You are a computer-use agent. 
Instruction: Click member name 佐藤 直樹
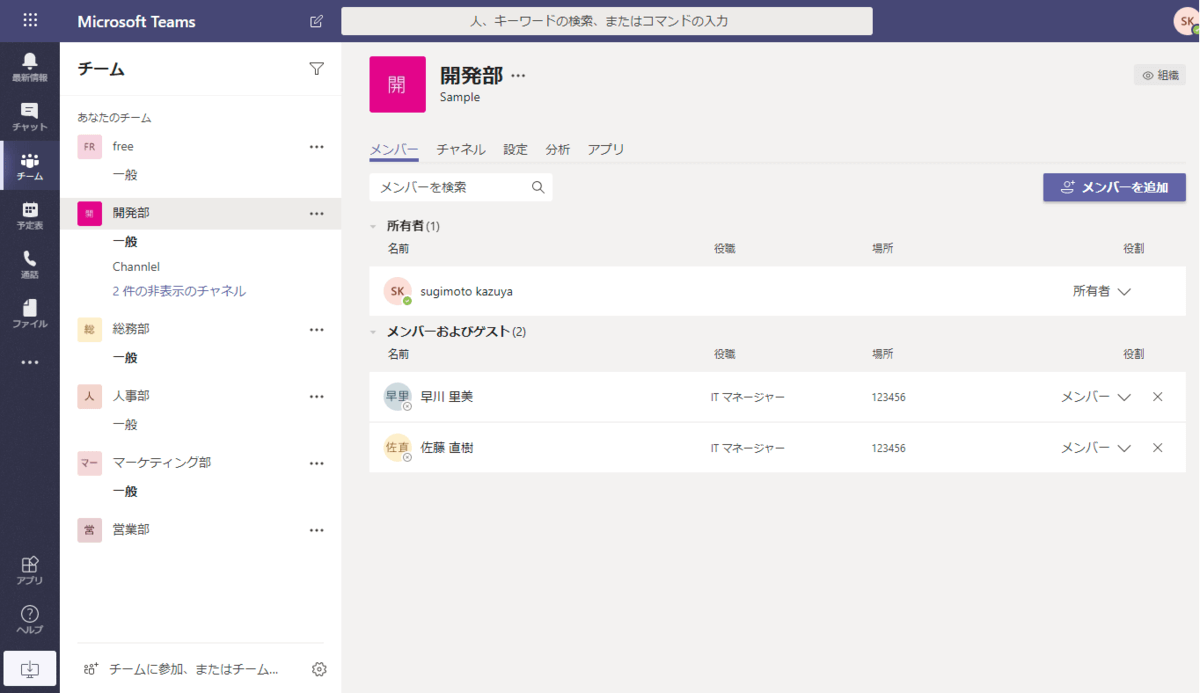click(x=446, y=448)
